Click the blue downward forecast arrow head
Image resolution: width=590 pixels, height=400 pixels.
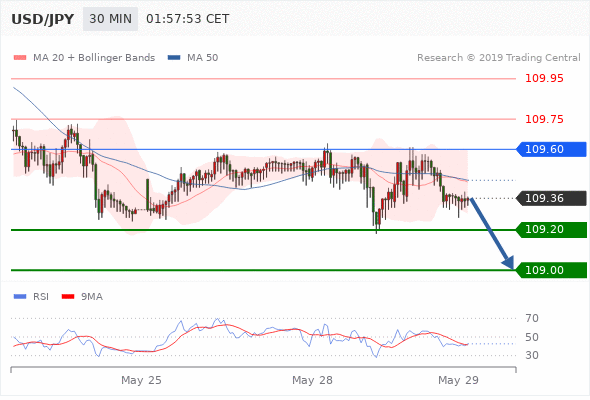(x=509, y=262)
